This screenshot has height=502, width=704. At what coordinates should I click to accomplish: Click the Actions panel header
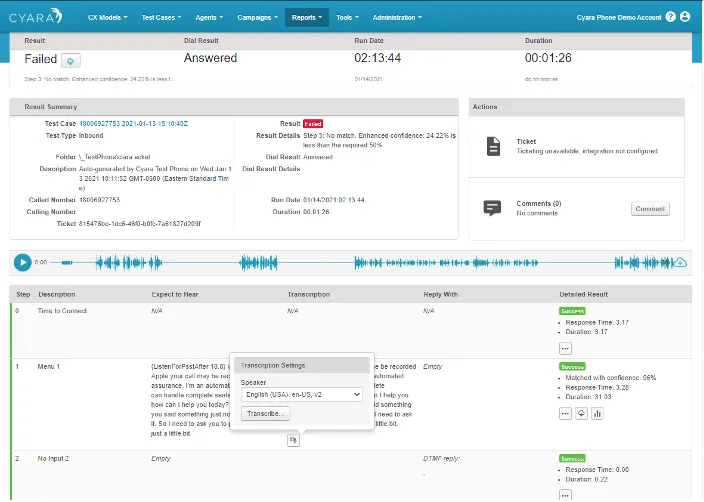tap(576, 107)
